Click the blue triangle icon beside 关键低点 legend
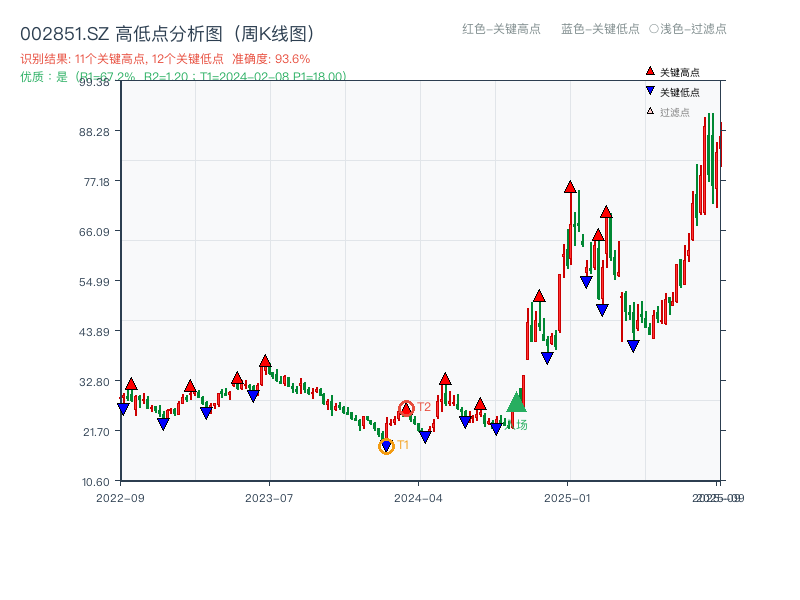The height and width of the screenshot is (600, 800). point(650,91)
